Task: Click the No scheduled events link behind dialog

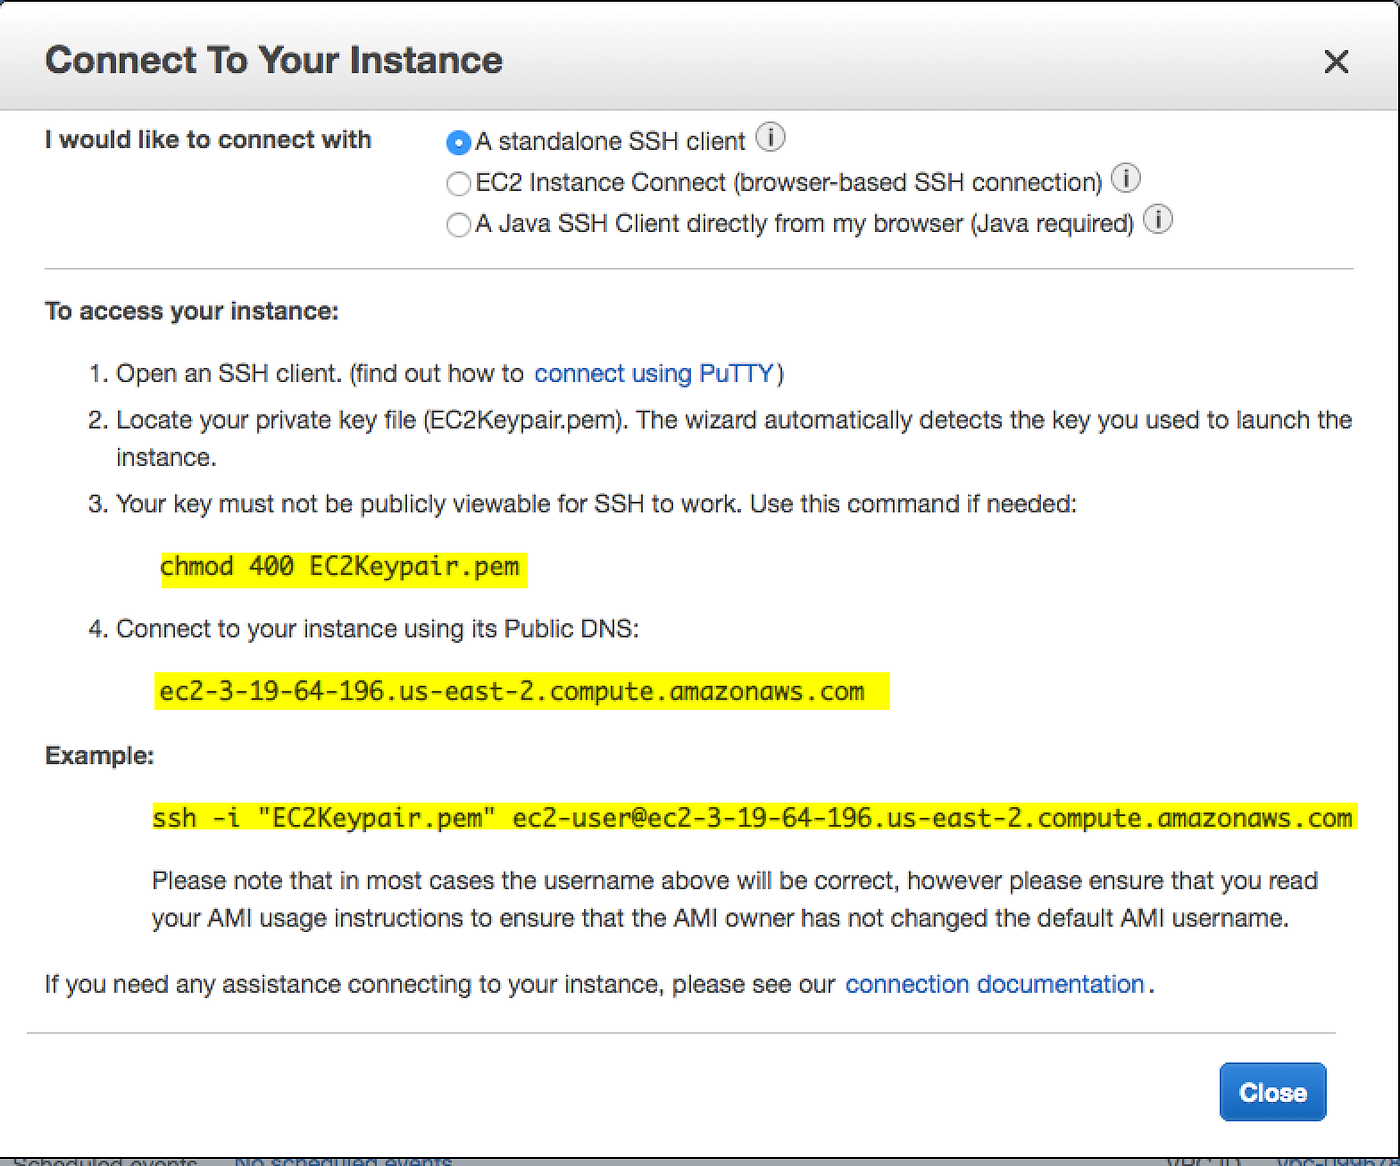Action: tap(342, 1160)
